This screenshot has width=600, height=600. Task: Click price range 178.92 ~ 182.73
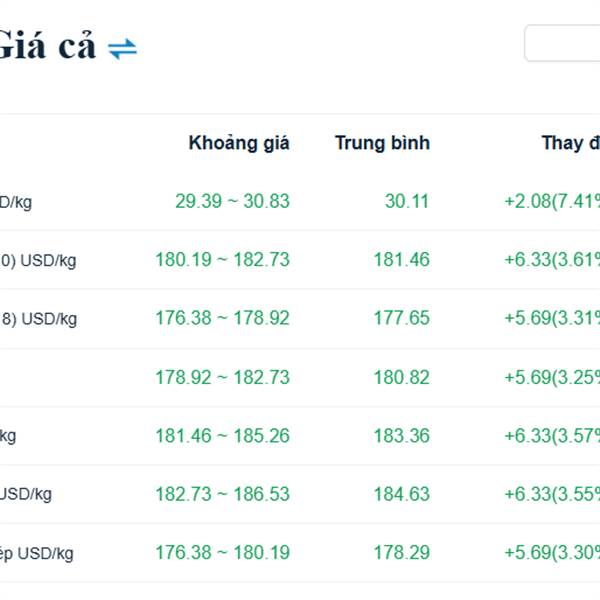coord(222,377)
